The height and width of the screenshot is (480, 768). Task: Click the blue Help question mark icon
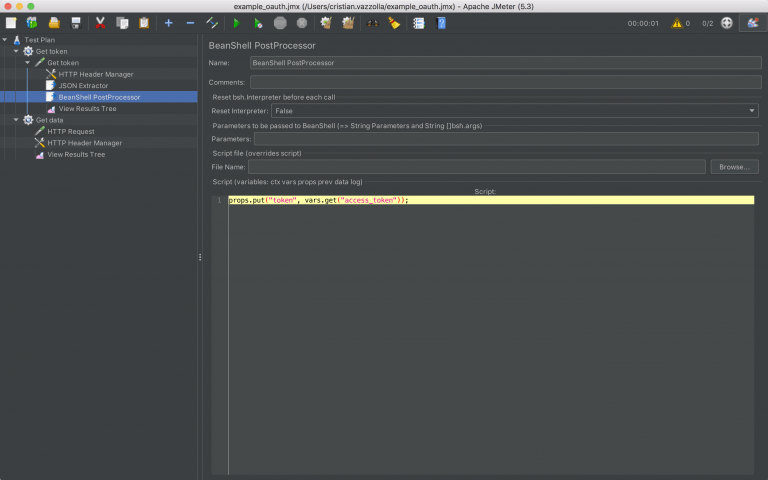pos(441,23)
